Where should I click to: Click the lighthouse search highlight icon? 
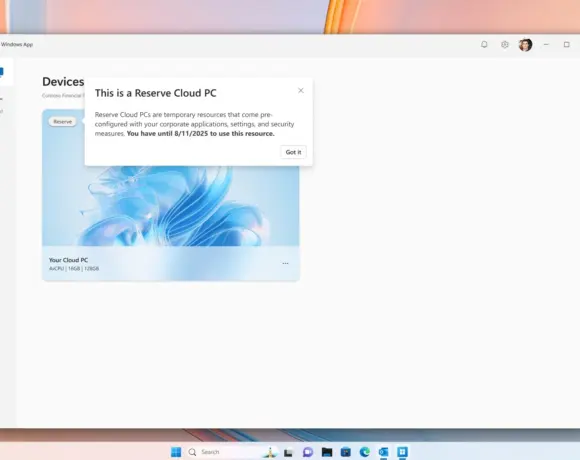tap(270, 452)
